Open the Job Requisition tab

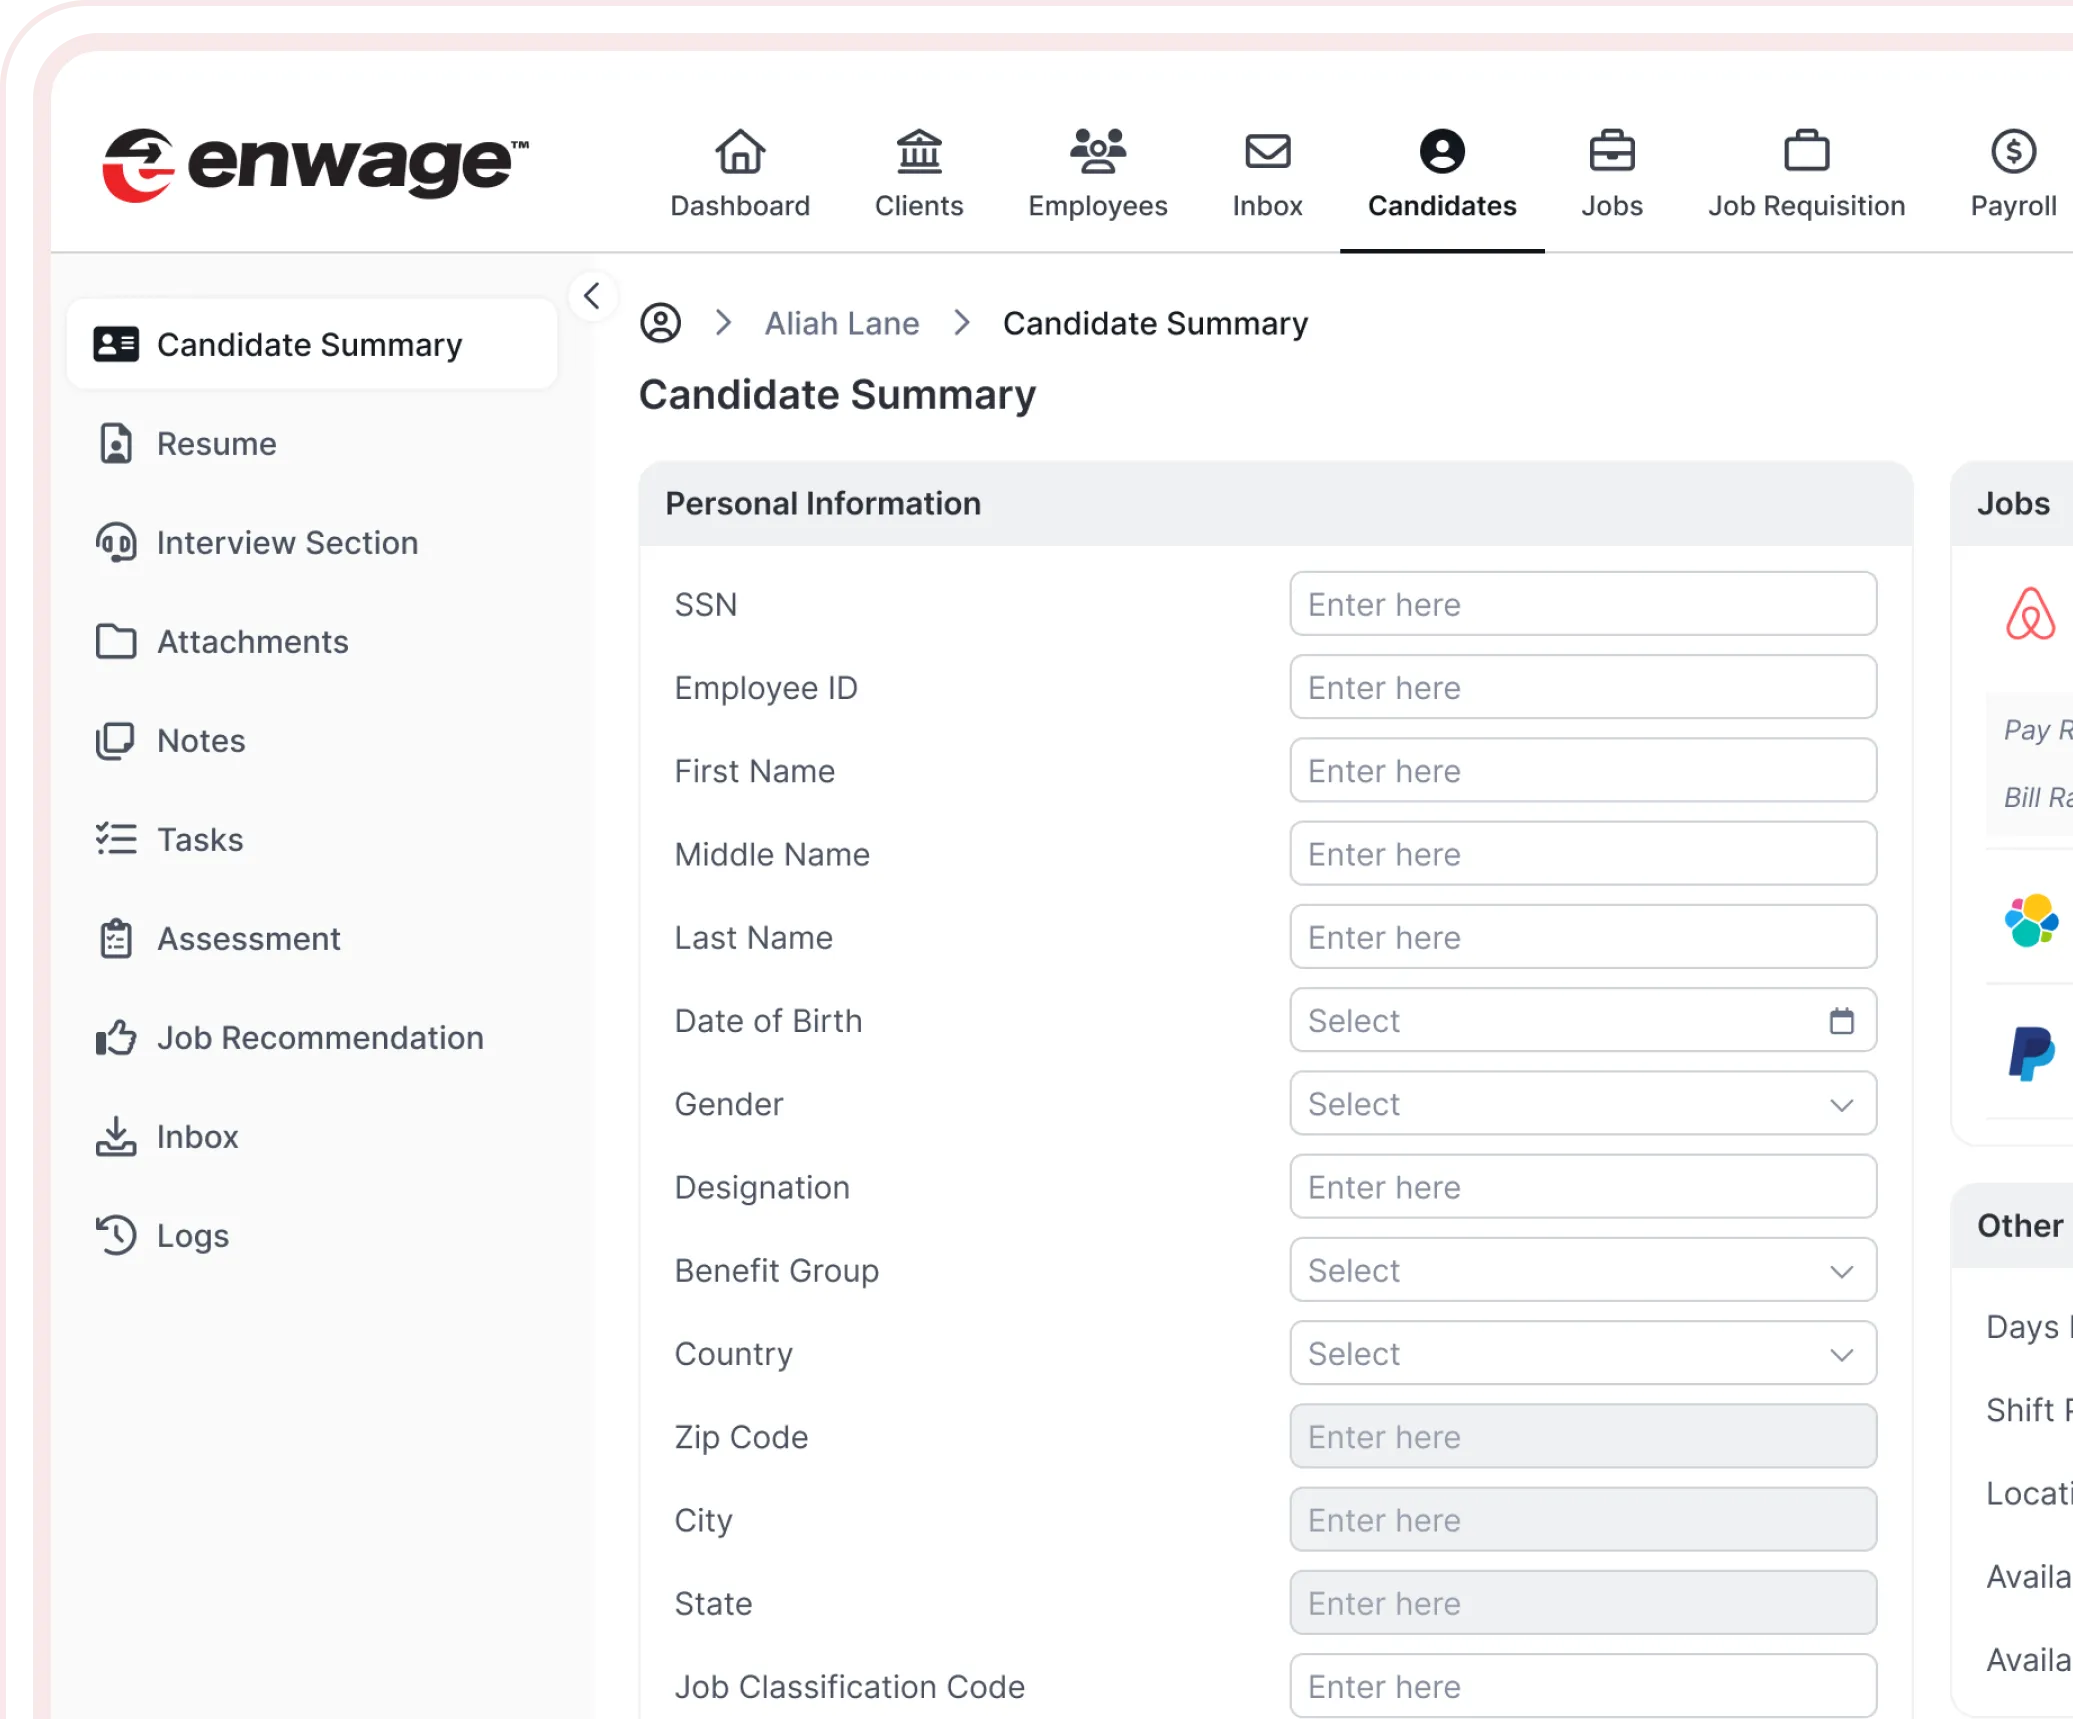click(1806, 174)
